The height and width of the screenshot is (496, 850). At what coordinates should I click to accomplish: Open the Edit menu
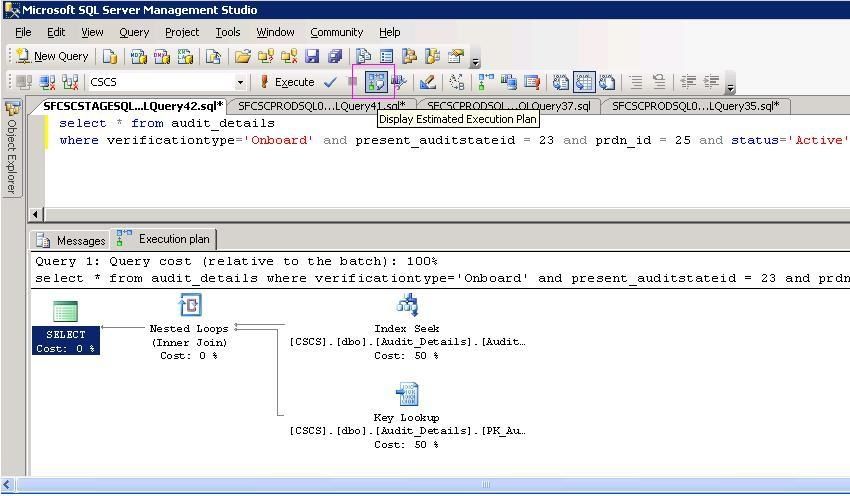(x=56, y=33)
